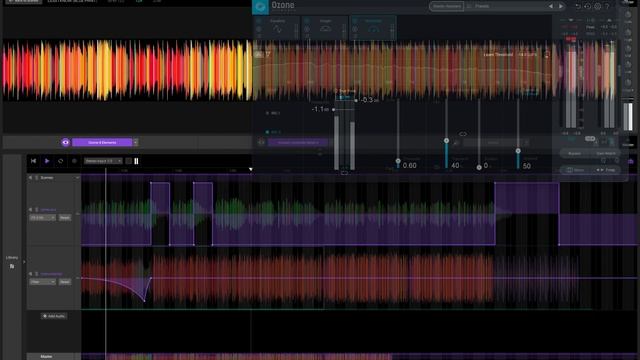
Task: Click the meter bars icon beside the checkbox
Action: point(136,161)
